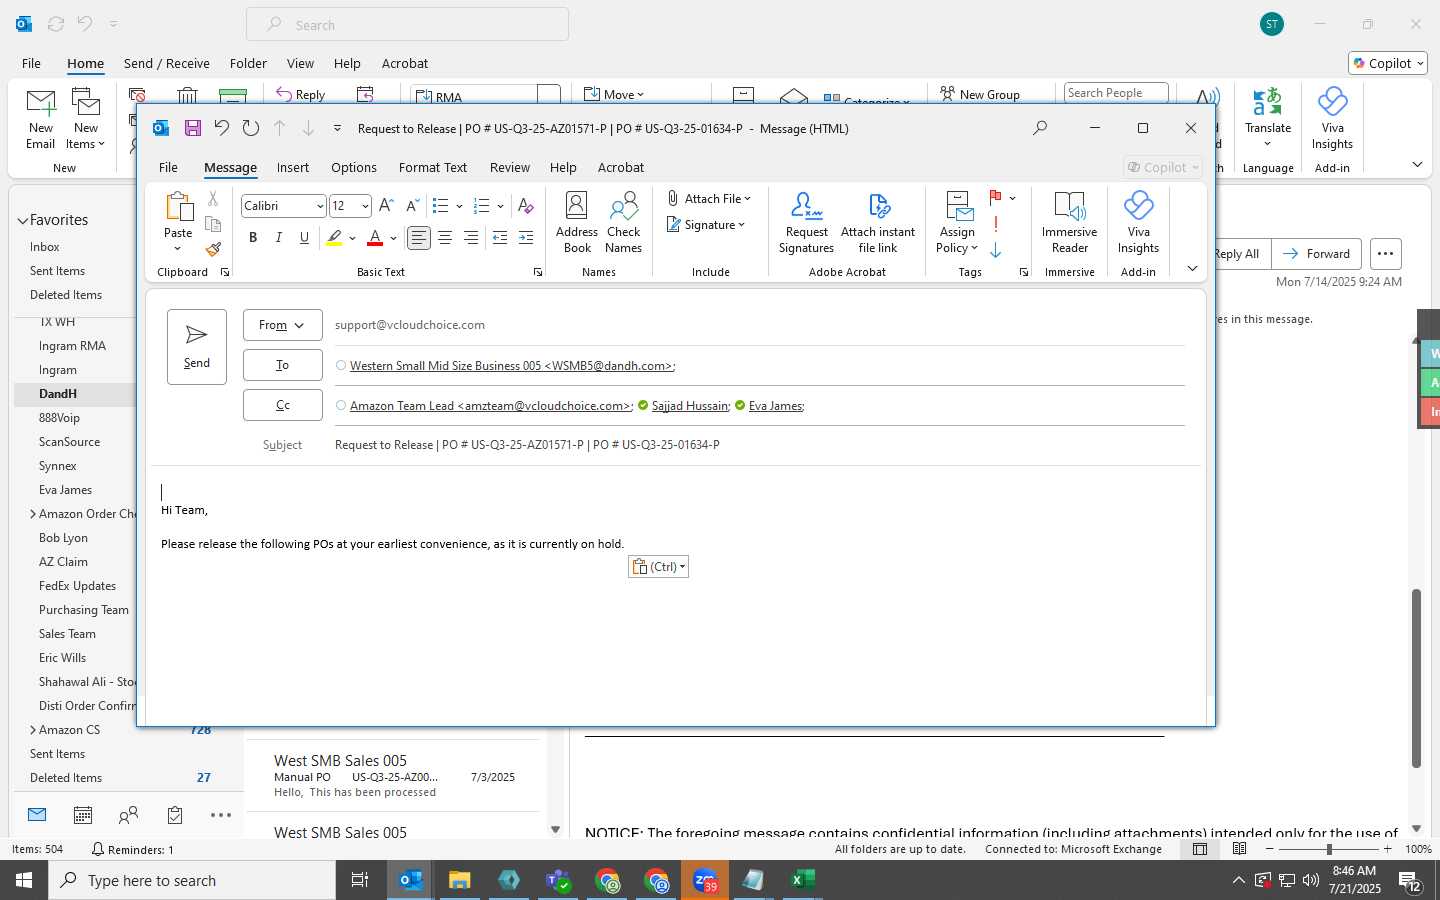
Task: Click the Search People box
Action: point(1116,93)
